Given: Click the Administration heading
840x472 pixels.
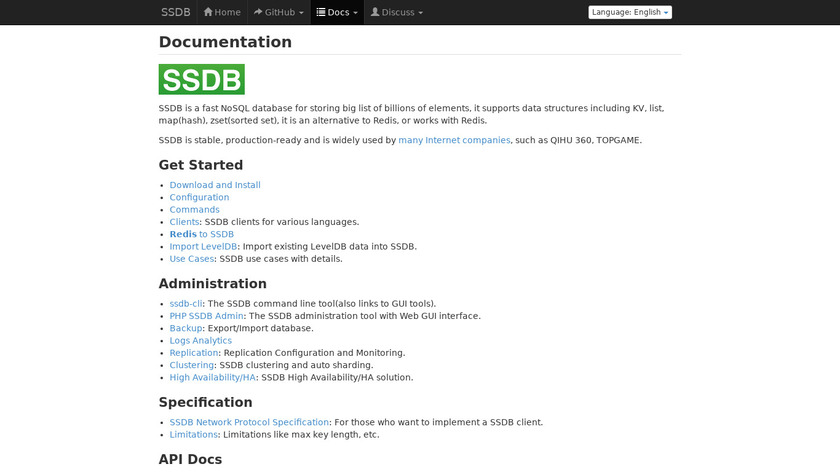Looking at the screenshot, I should click(x=212, y=283).
